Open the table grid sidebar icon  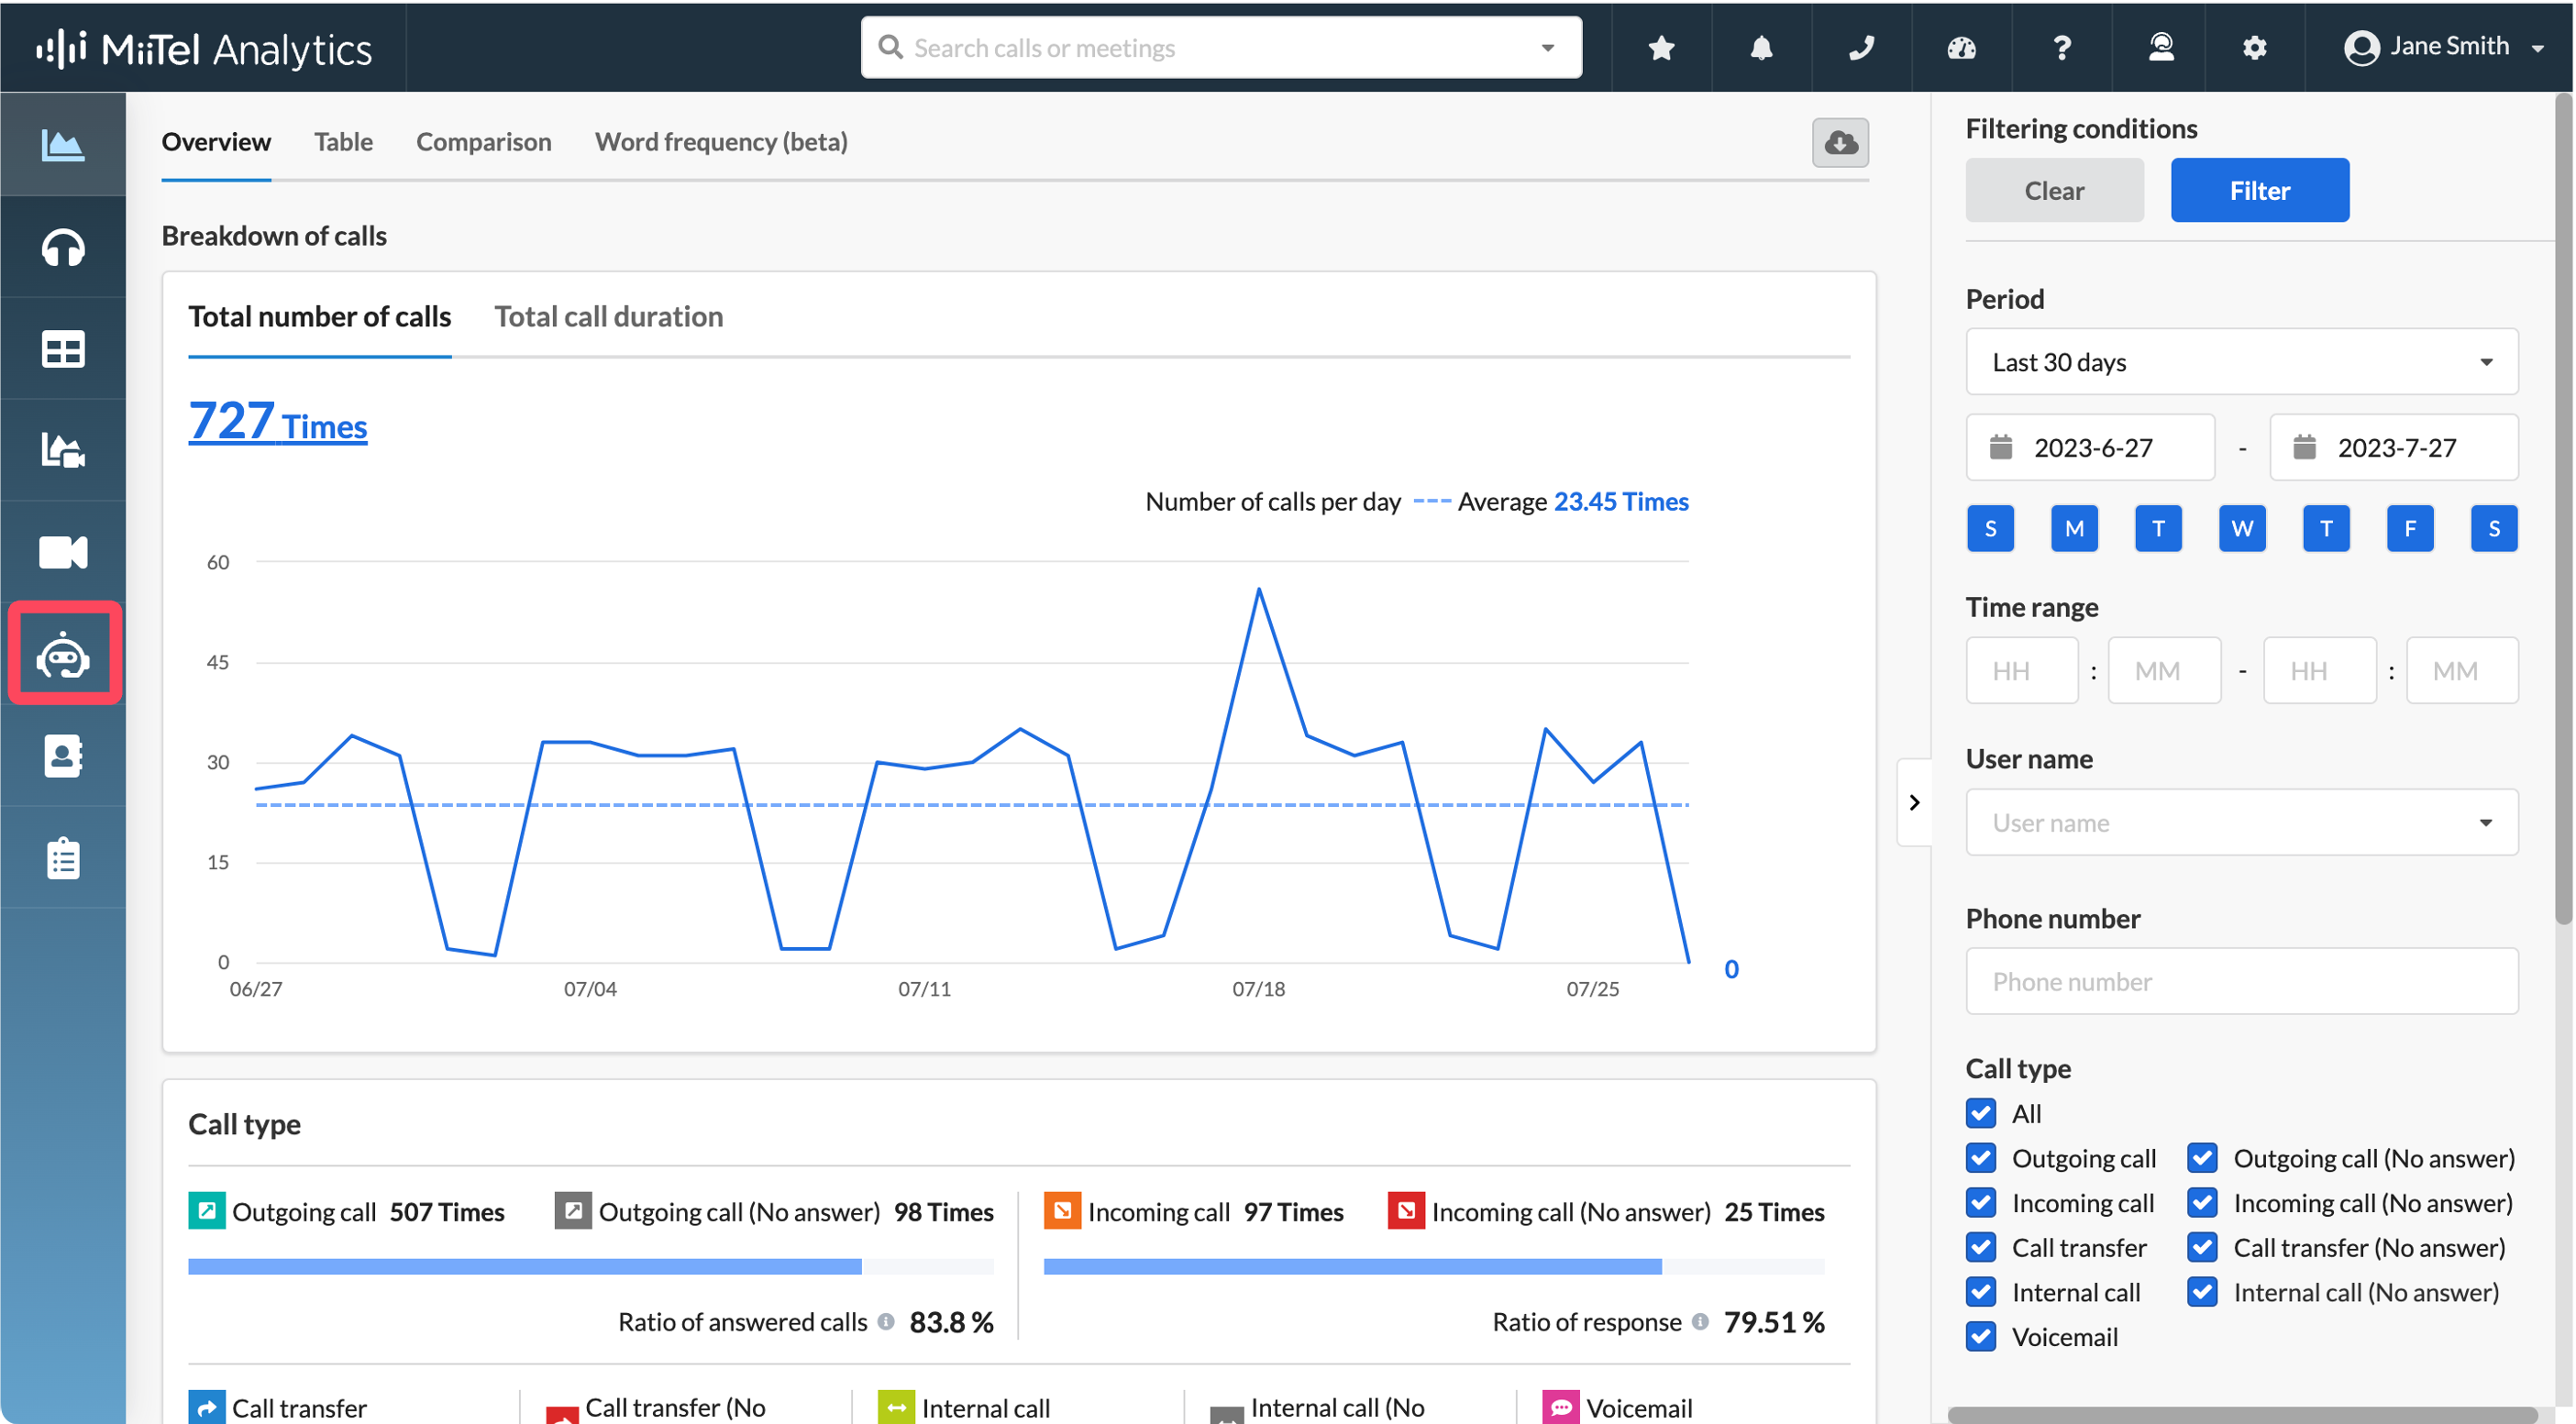click(63, 349)
